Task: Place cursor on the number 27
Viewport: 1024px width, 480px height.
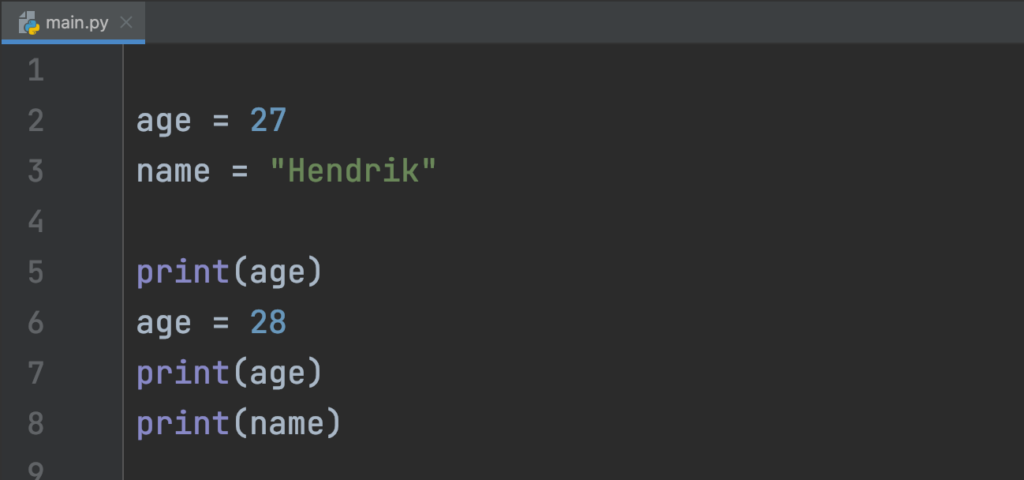Action: 268,121
